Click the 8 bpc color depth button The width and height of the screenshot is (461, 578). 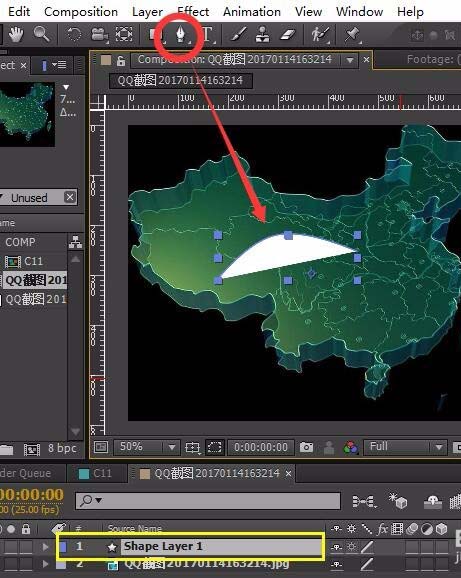(62, 448)
